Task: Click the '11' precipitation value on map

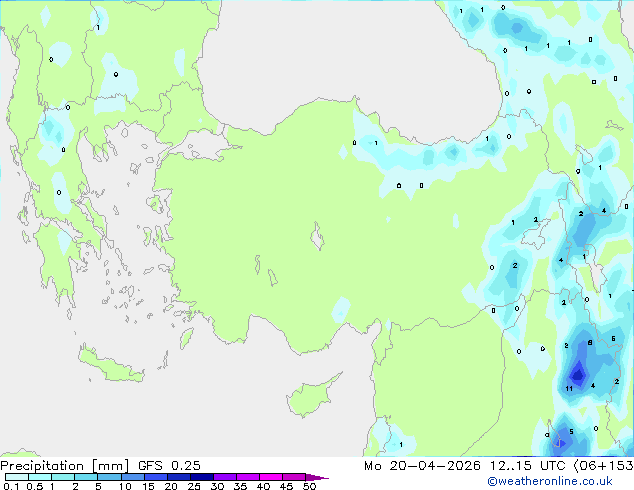Action: click(x=569, y=389)
